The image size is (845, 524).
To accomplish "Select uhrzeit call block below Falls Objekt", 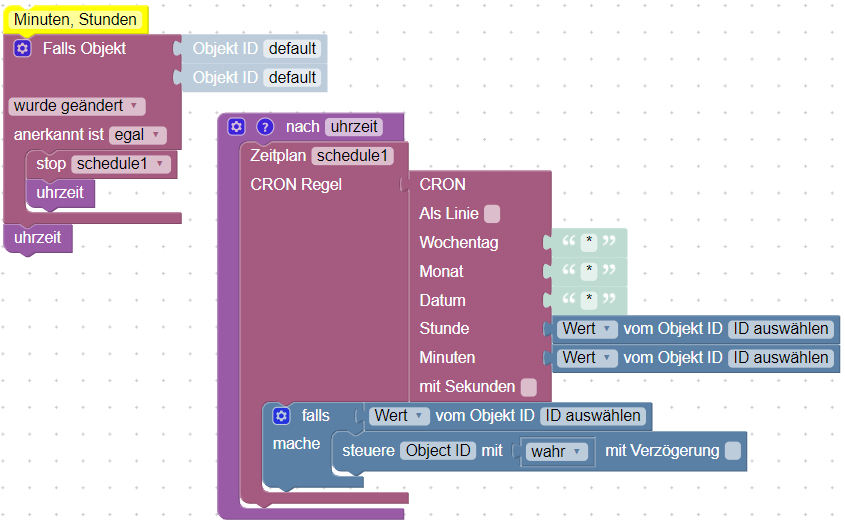I will pos(38,238).
